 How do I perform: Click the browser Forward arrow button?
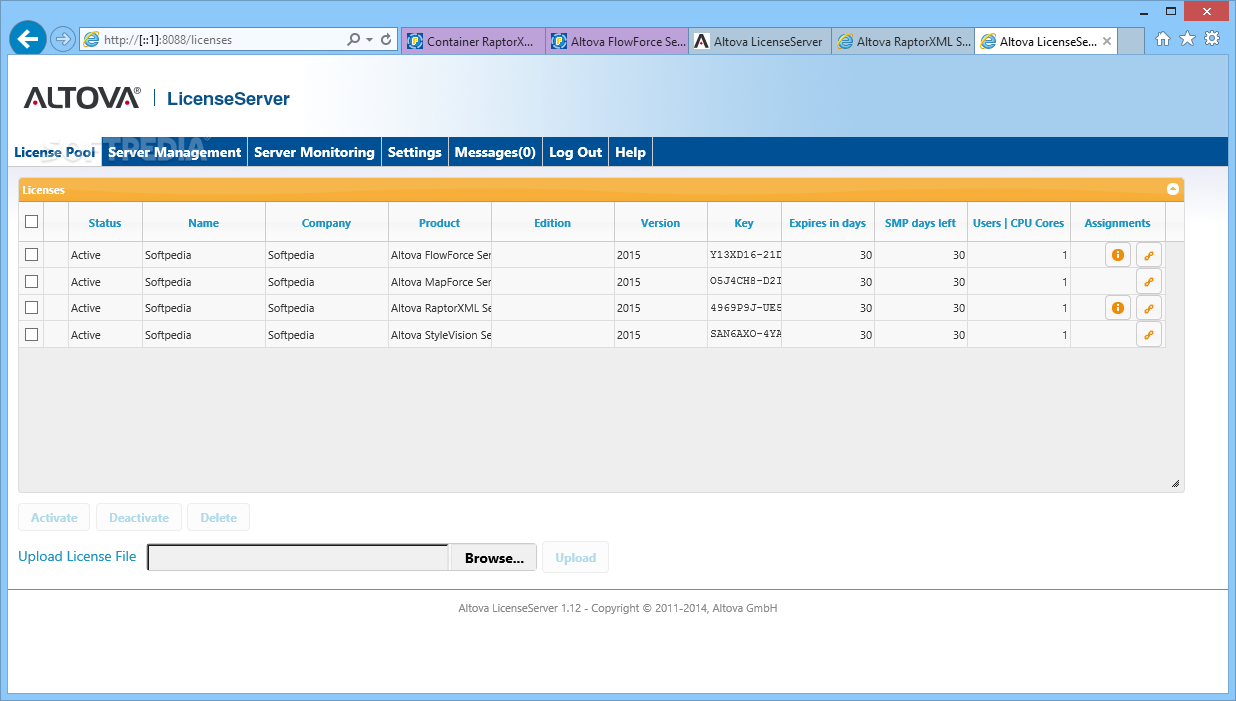[x=62, y=39]
